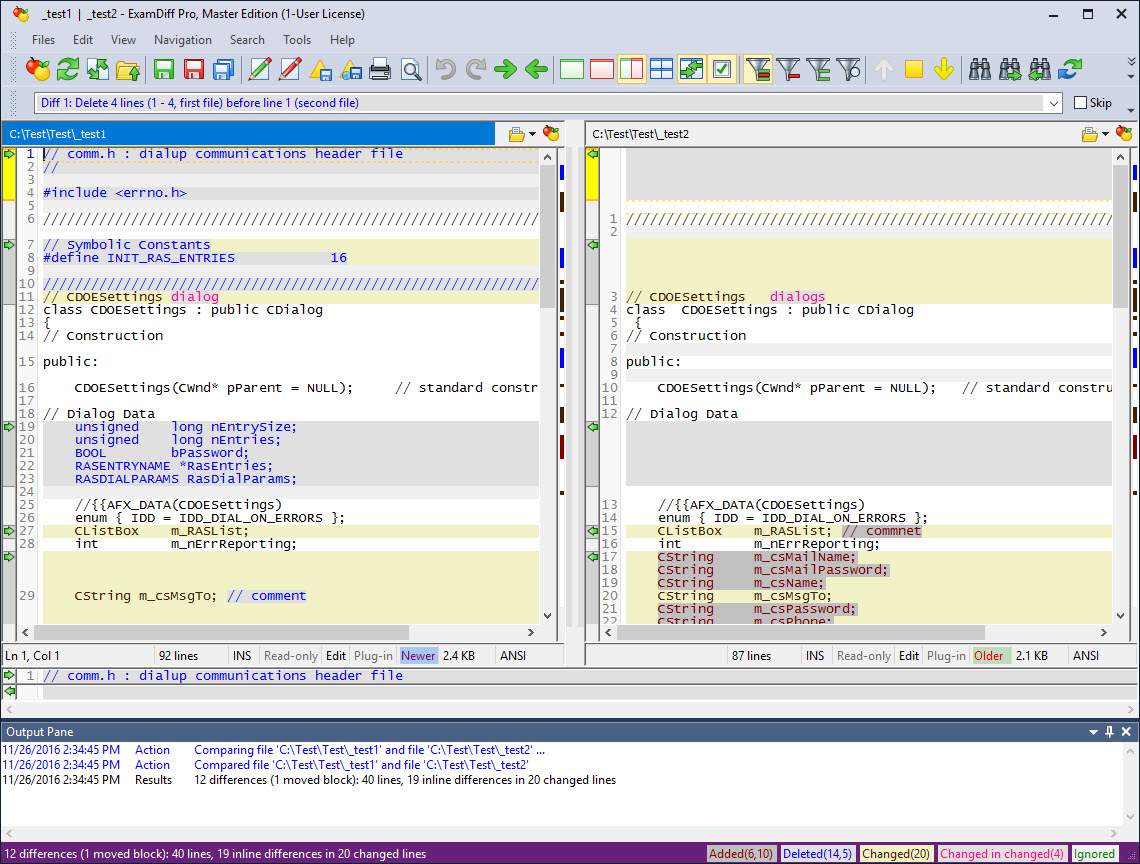Toggle the first filter funnel button

click(x=758, y=69)
